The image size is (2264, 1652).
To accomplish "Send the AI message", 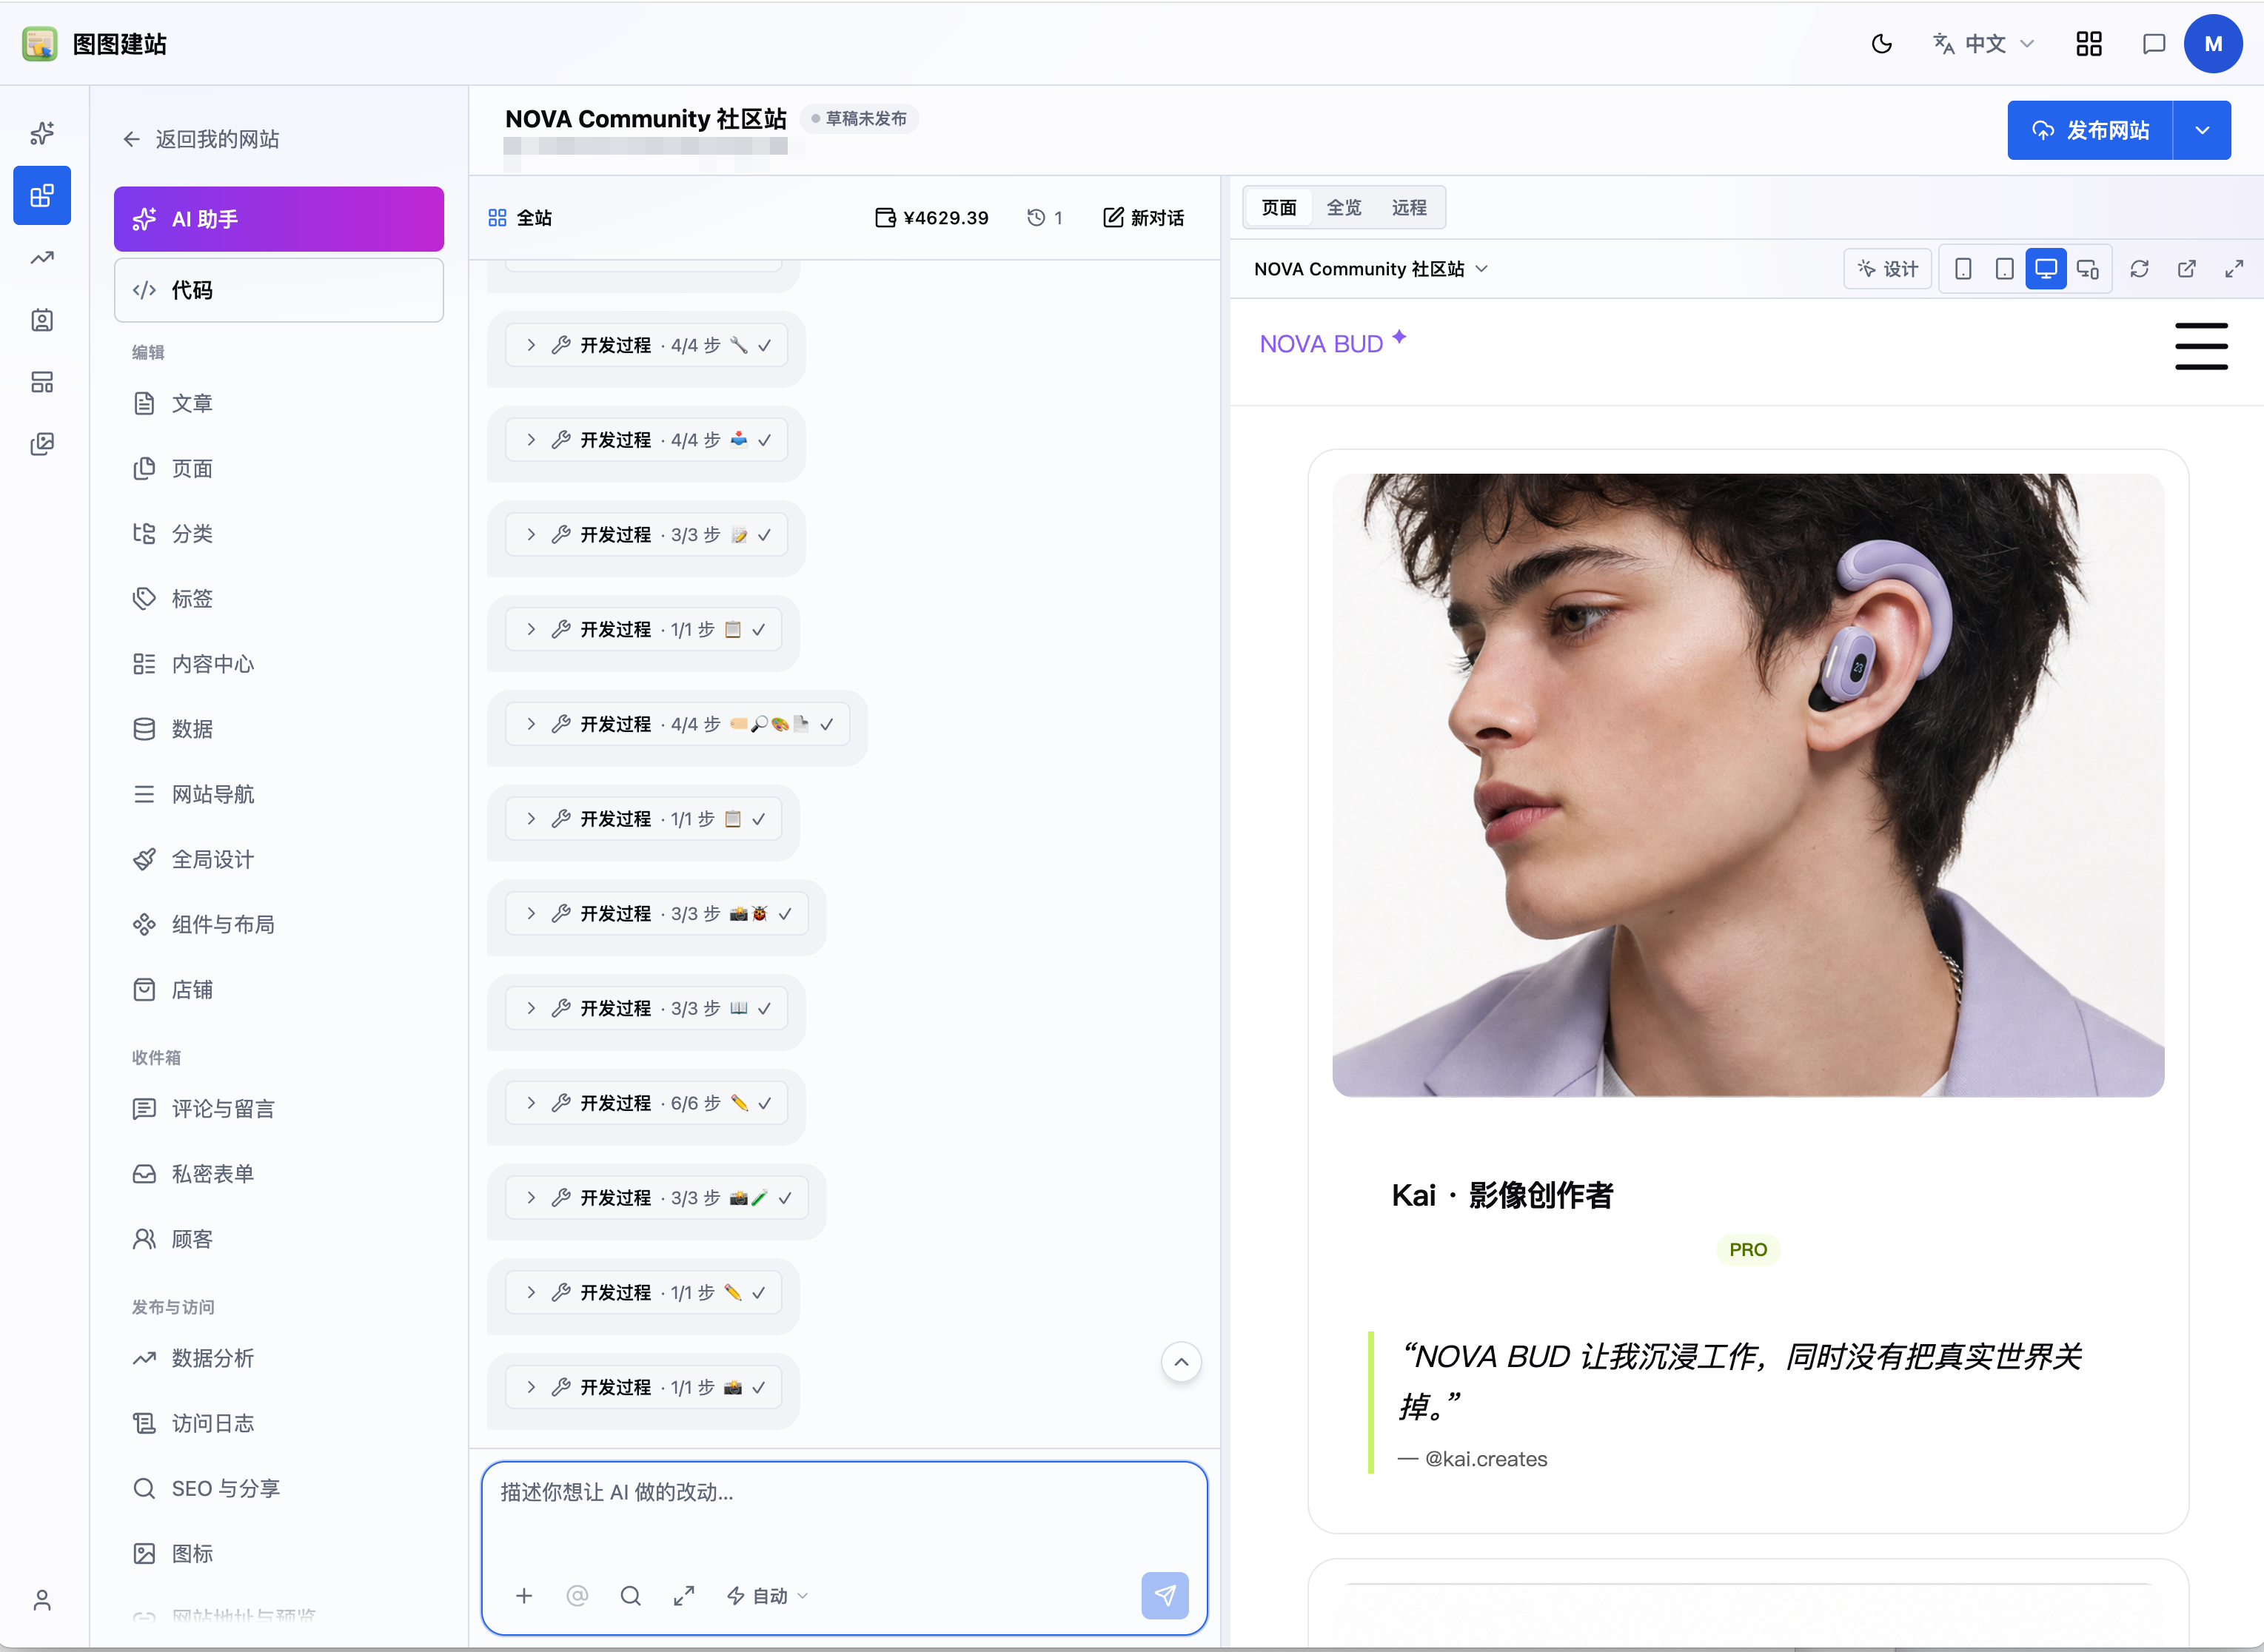I will (1165, 1596).
